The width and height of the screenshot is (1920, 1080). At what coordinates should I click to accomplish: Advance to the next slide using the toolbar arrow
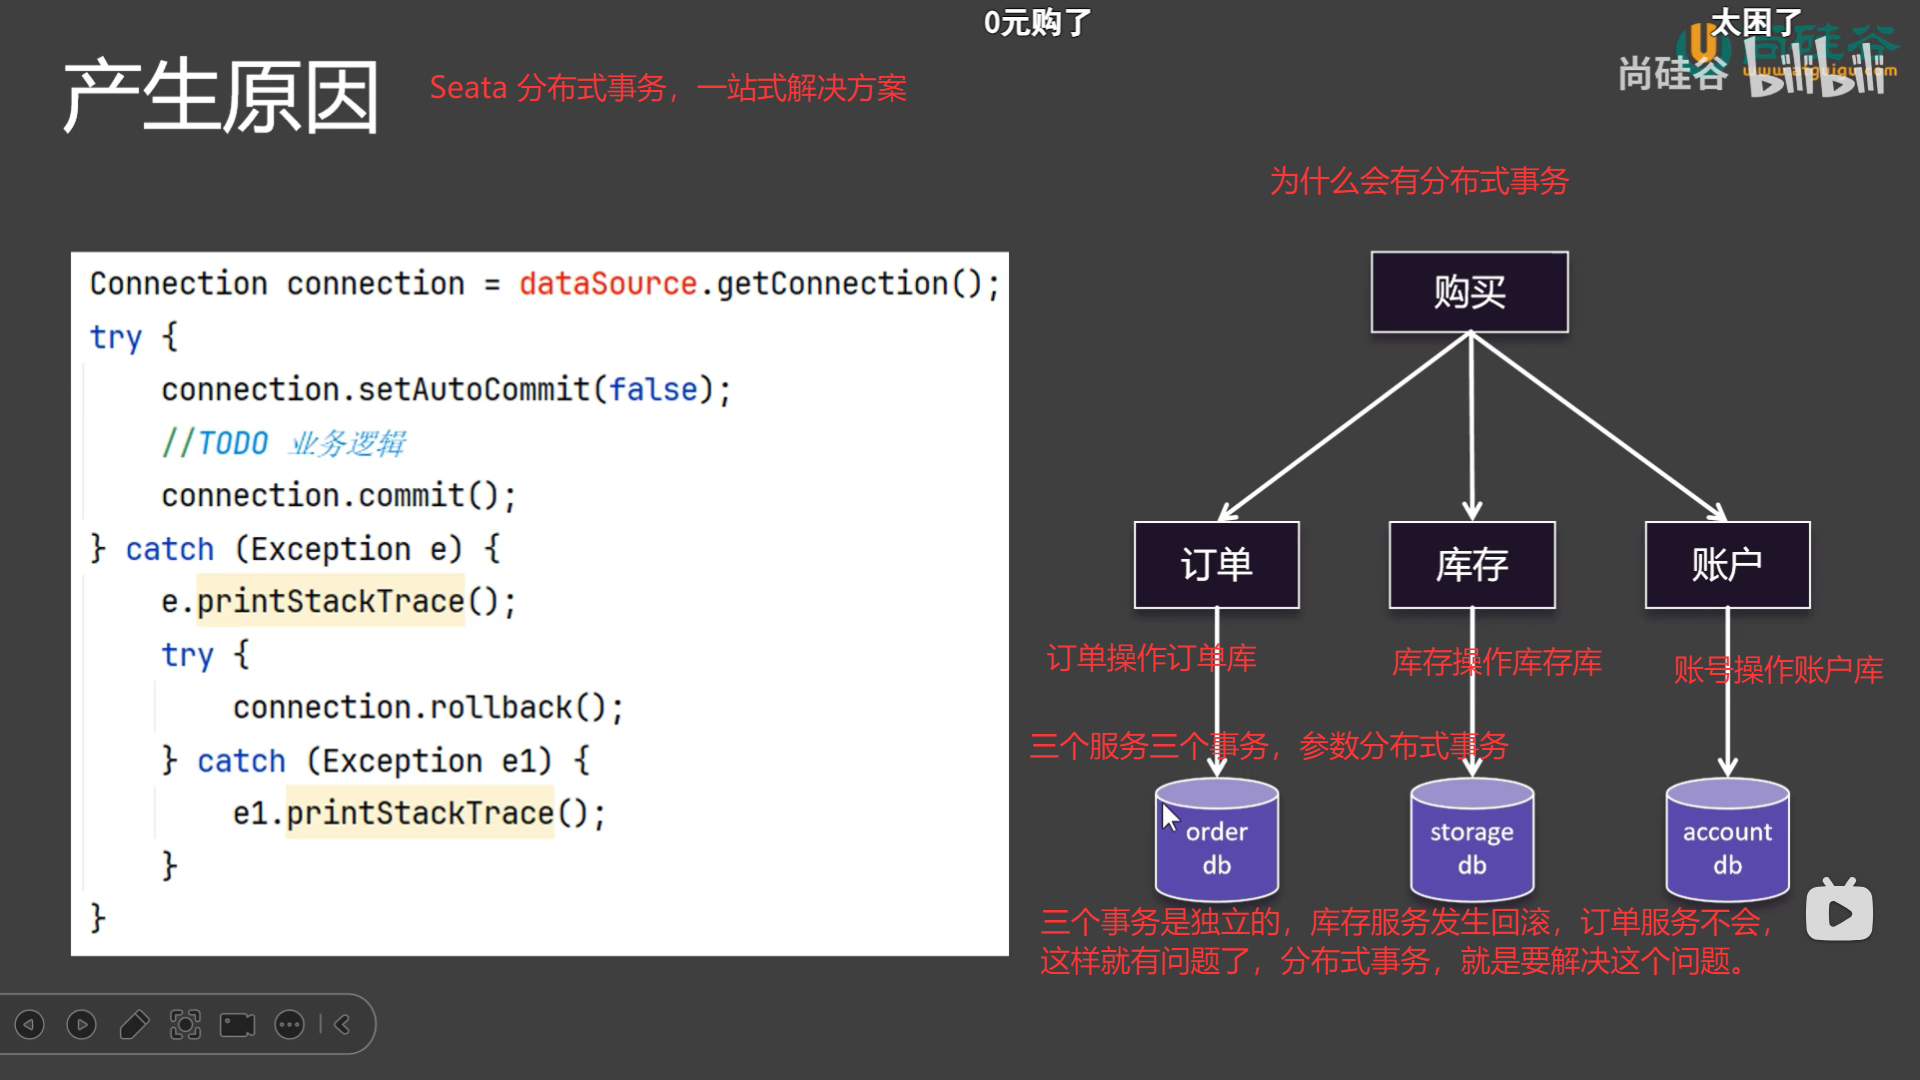[x=81, y=1024]
